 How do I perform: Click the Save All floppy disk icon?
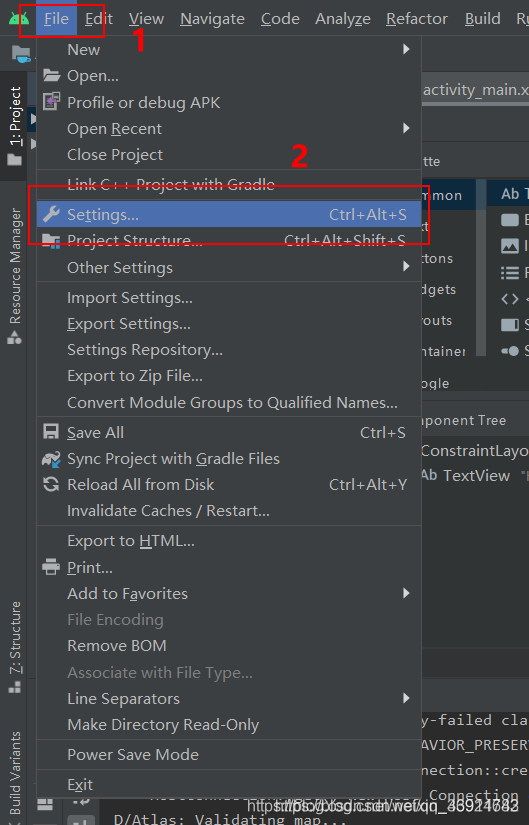click(51, 432)
